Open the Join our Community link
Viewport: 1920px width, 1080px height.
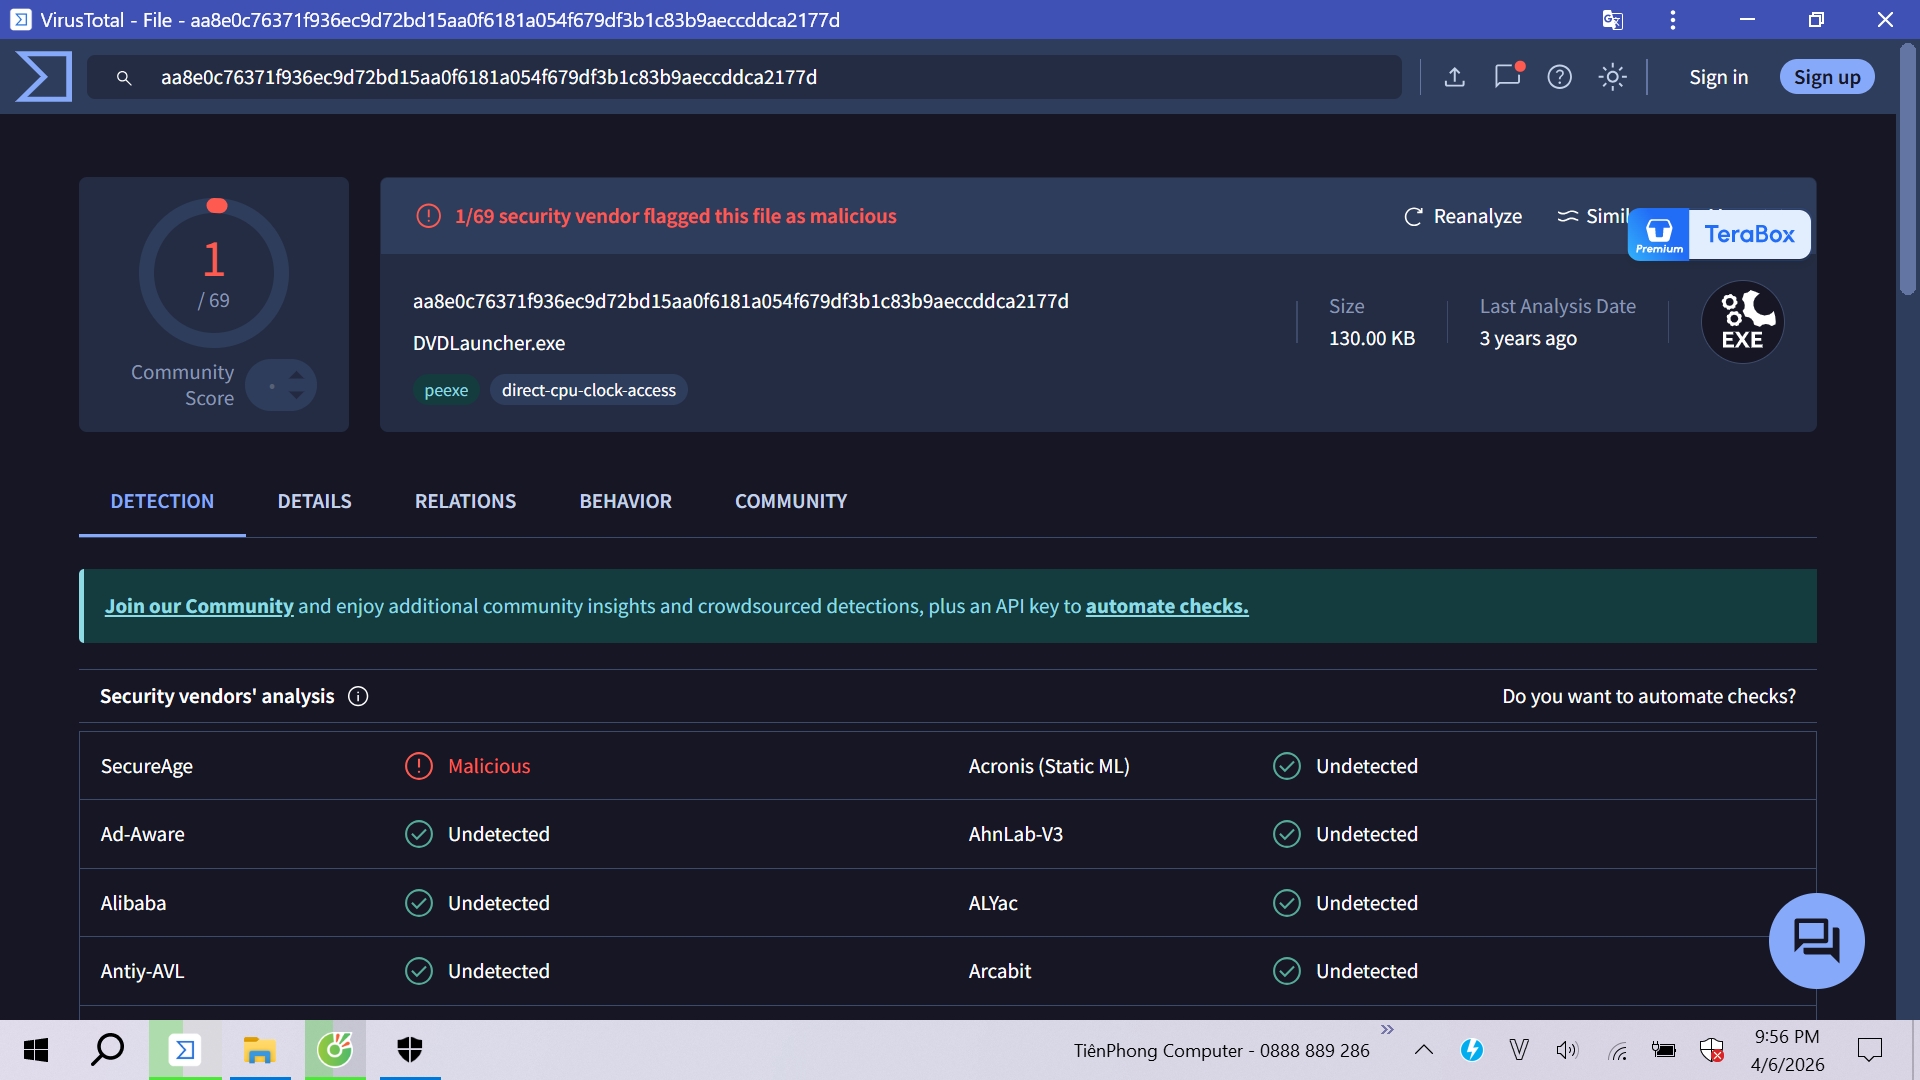point(199,607)
